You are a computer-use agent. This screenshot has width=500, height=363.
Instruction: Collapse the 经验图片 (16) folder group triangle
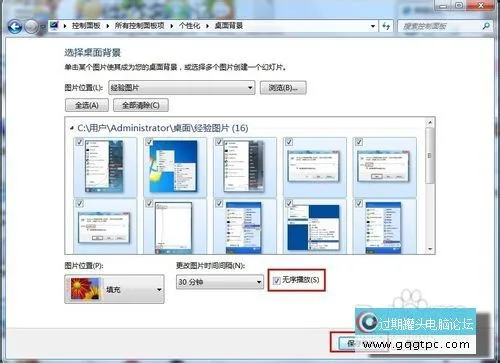(72, 128)
